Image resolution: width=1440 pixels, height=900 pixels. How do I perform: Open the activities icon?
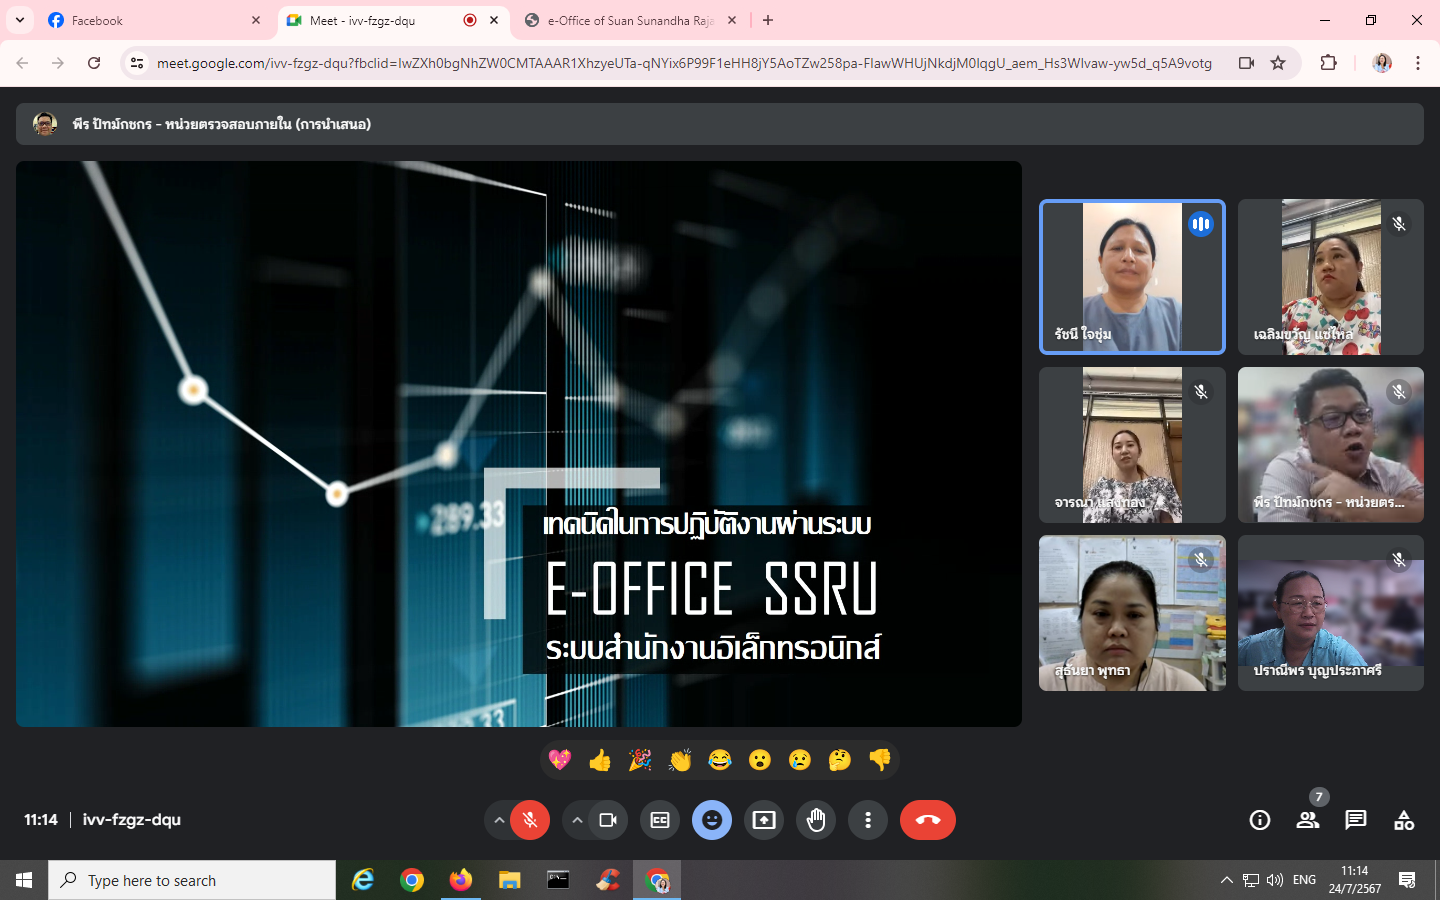click(1404, 820)
